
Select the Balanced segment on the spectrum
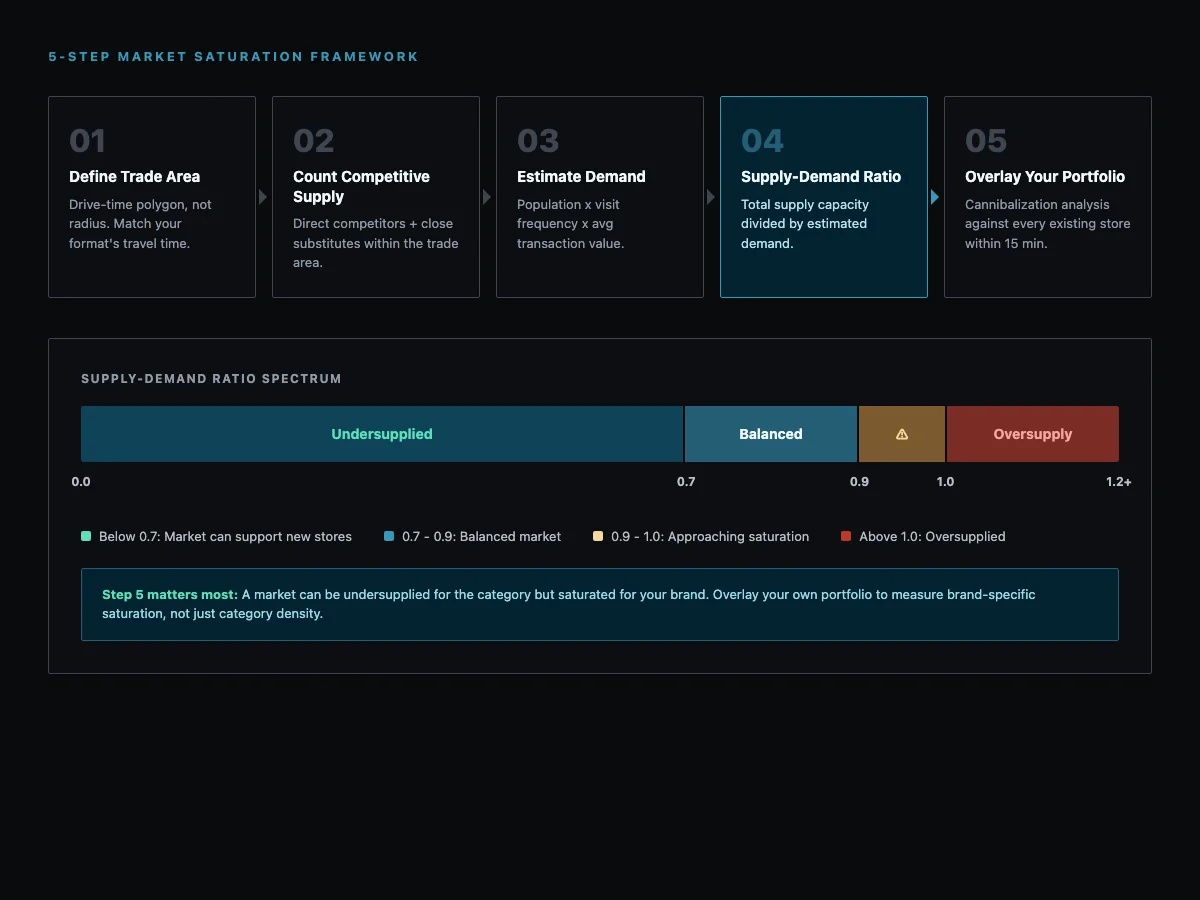point(770,433)
